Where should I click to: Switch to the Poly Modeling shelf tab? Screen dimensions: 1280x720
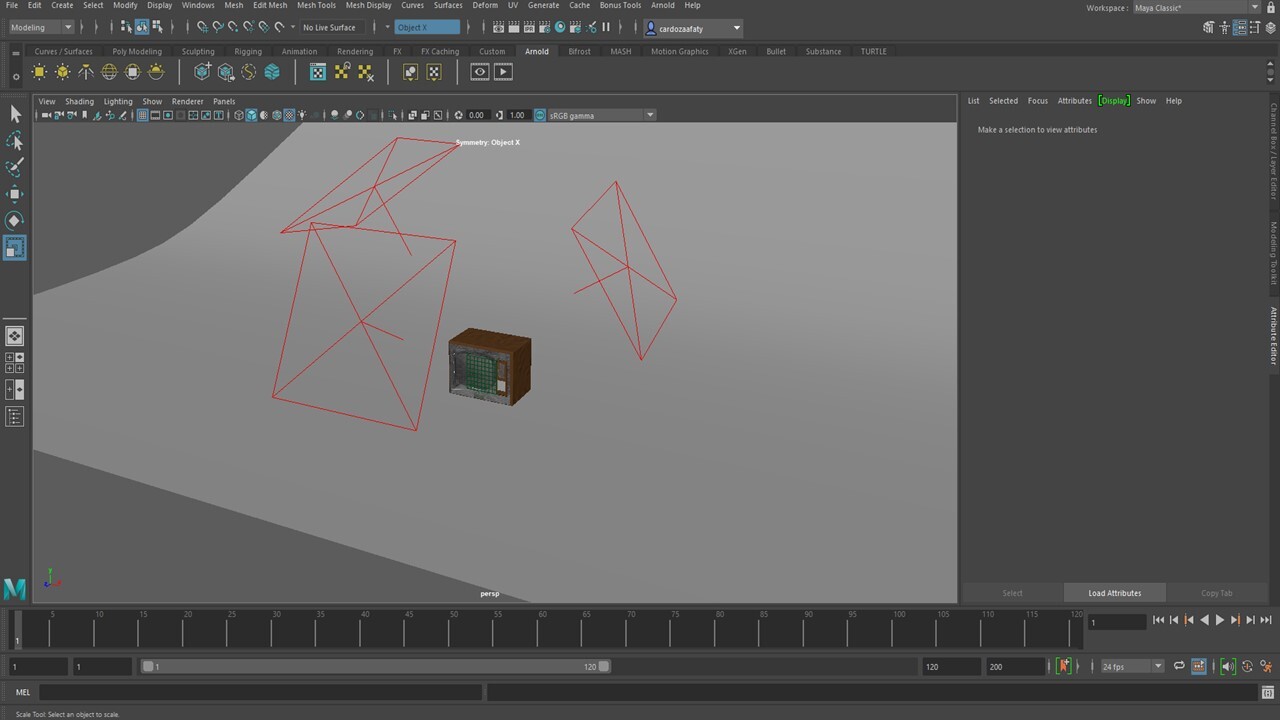click(137, 51)
